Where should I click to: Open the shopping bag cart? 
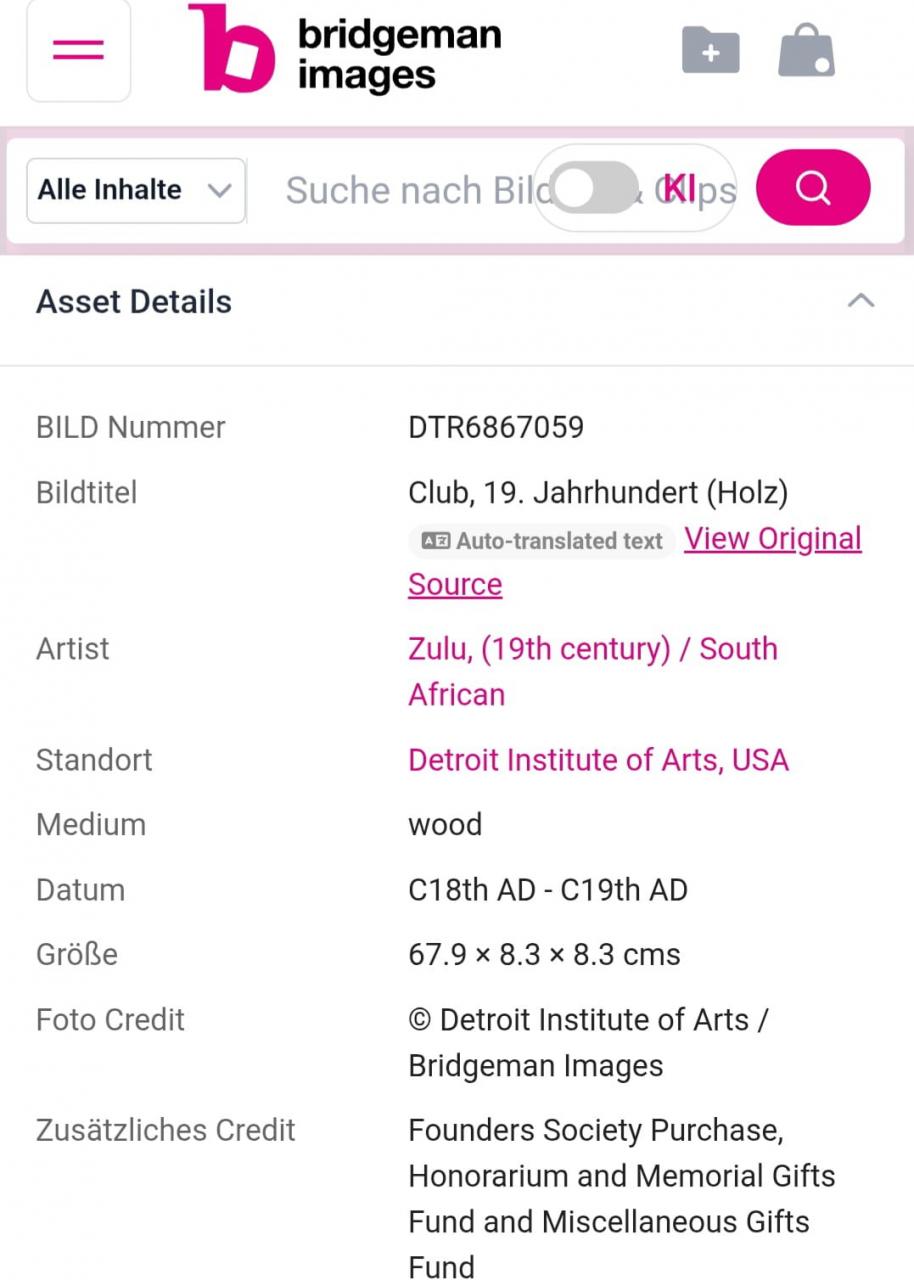(x=806, y=50)
